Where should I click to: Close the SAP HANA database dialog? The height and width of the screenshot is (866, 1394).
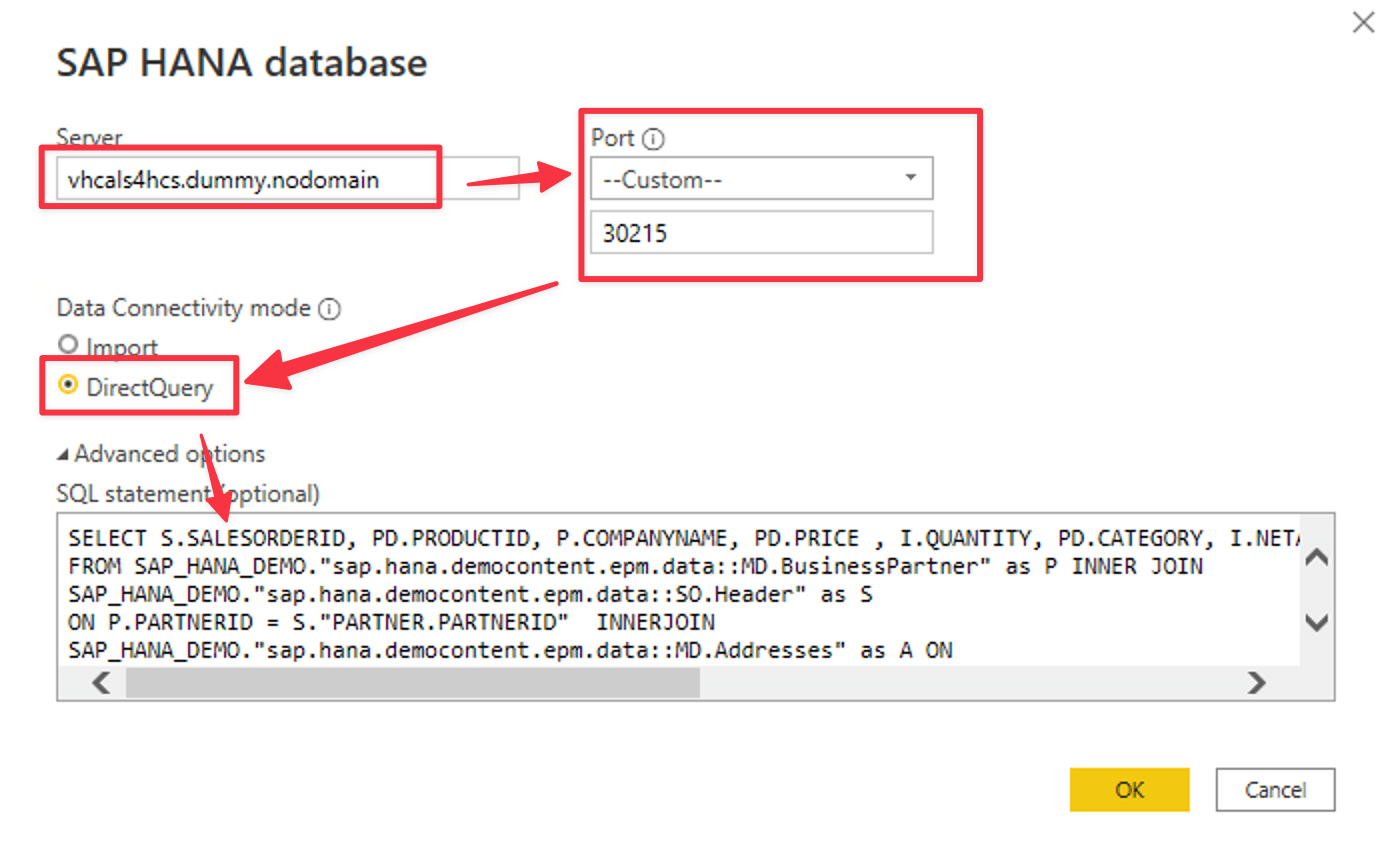tap(1363, 22)
